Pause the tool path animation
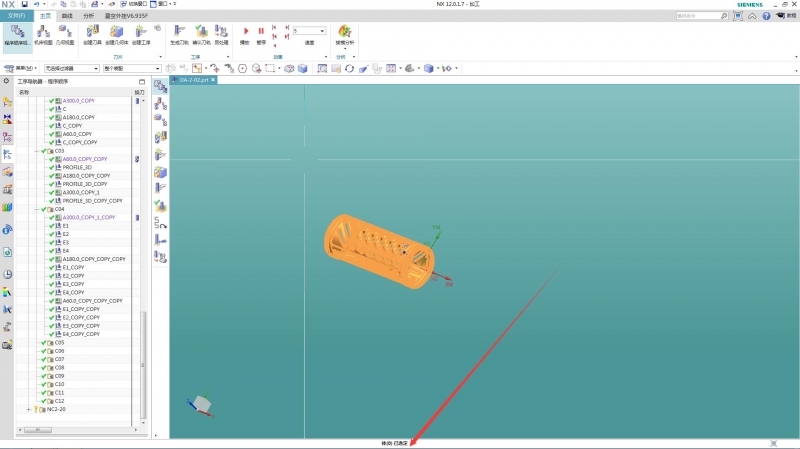 261,36
